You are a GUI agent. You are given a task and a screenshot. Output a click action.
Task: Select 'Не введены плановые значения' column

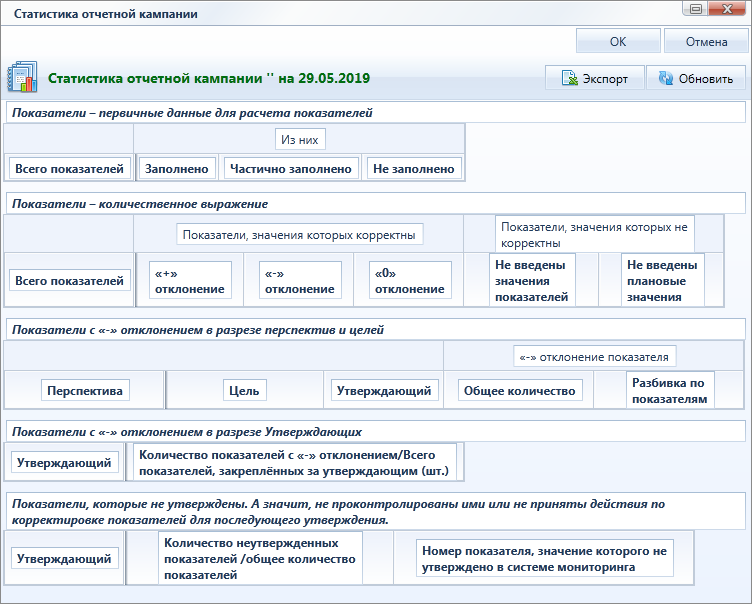tap(662, 281)
